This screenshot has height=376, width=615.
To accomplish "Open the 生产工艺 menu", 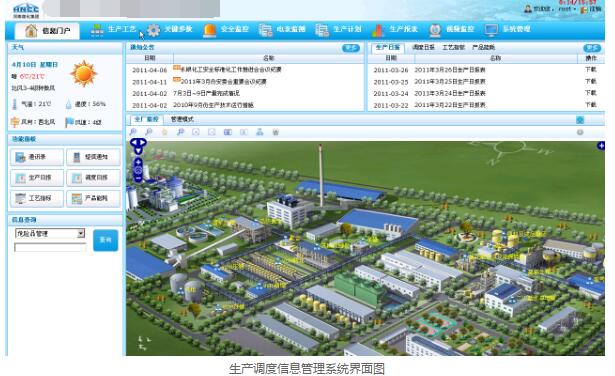I will pyautogui.click(x=113, y=29).
